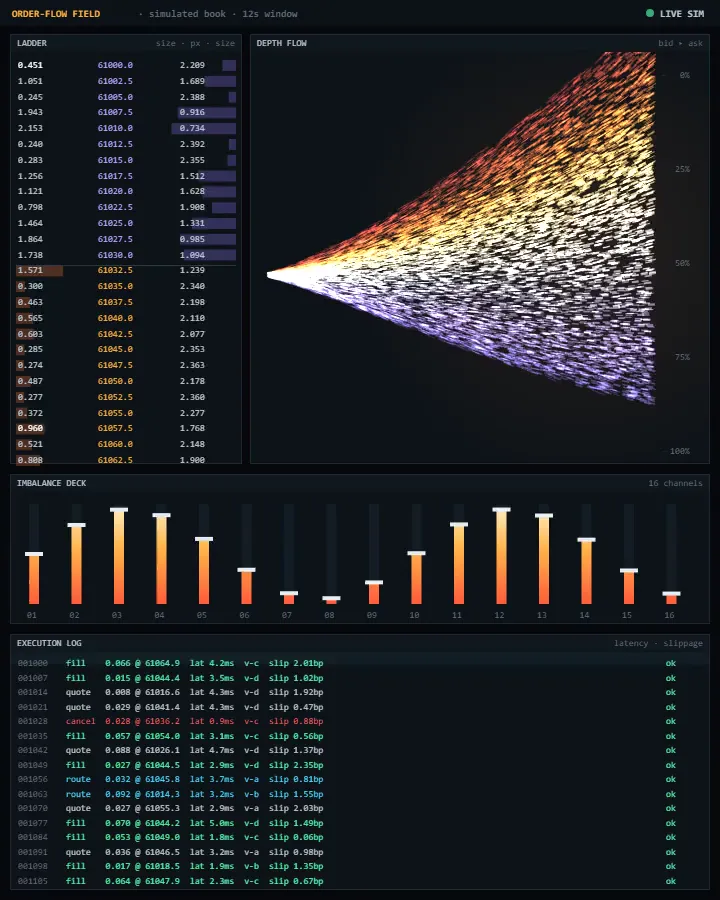Click ladder price 61057.5
This screenshot has width=720, height=900.
115,428
